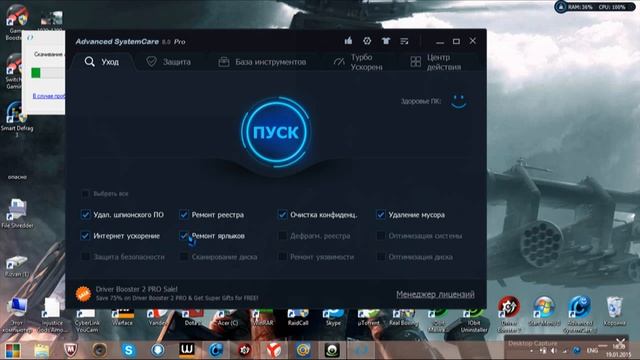This screenshot has height=360, width=640.
Task: Open the База инструментов tab
Action: click(262, 62)
